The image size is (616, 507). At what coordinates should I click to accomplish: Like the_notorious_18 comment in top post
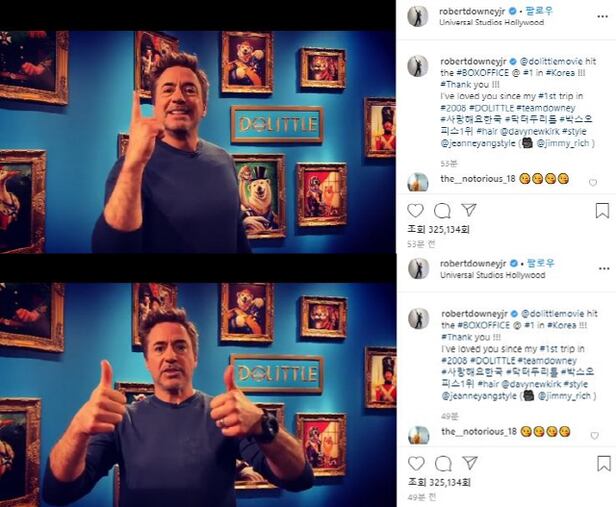pos(593,182)
